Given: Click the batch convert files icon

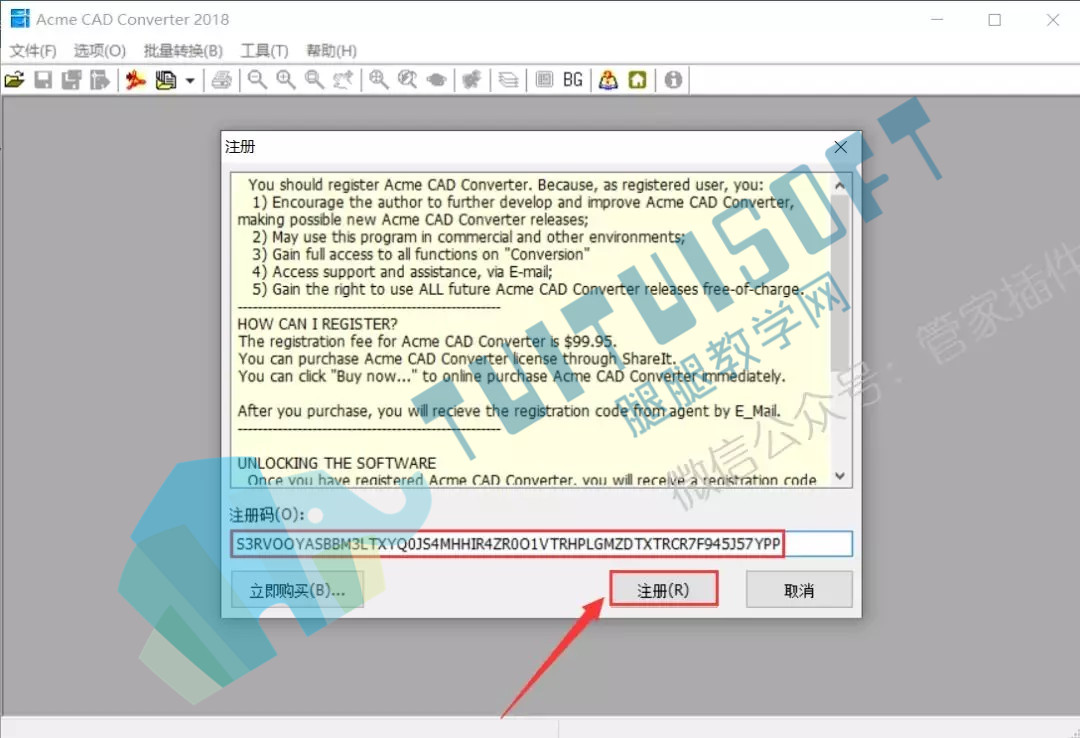Looking at the screenshot, I should pyautogui.click(x=165, y=80).
